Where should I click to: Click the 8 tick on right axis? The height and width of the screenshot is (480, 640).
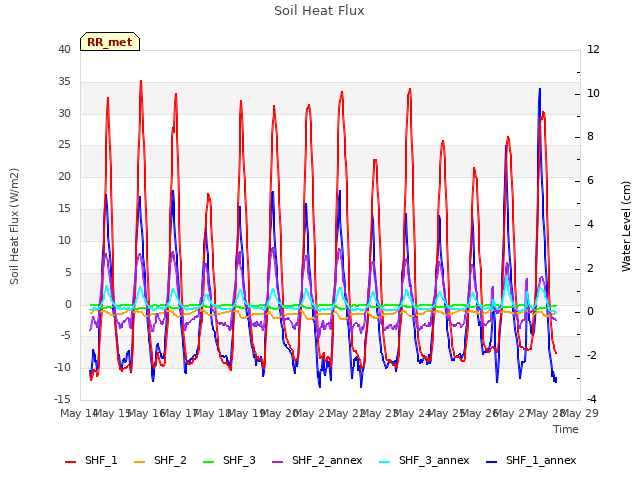pyautogui.click(x=590, y=137)
